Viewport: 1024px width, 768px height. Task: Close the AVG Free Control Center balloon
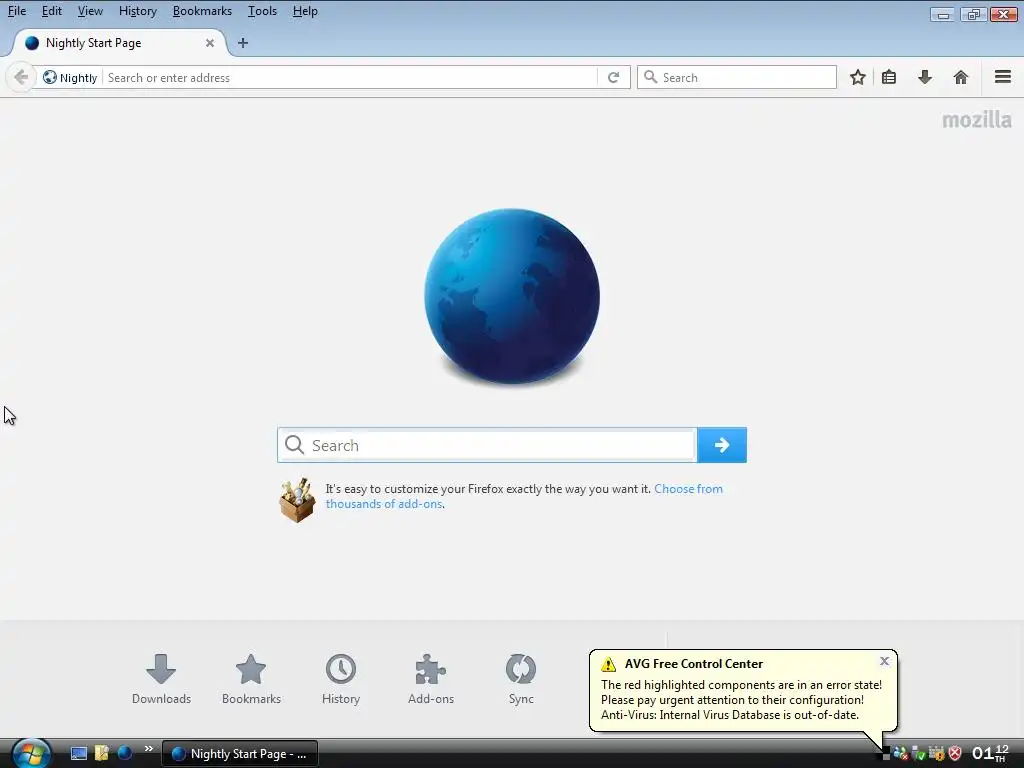[x=884, y=661]
